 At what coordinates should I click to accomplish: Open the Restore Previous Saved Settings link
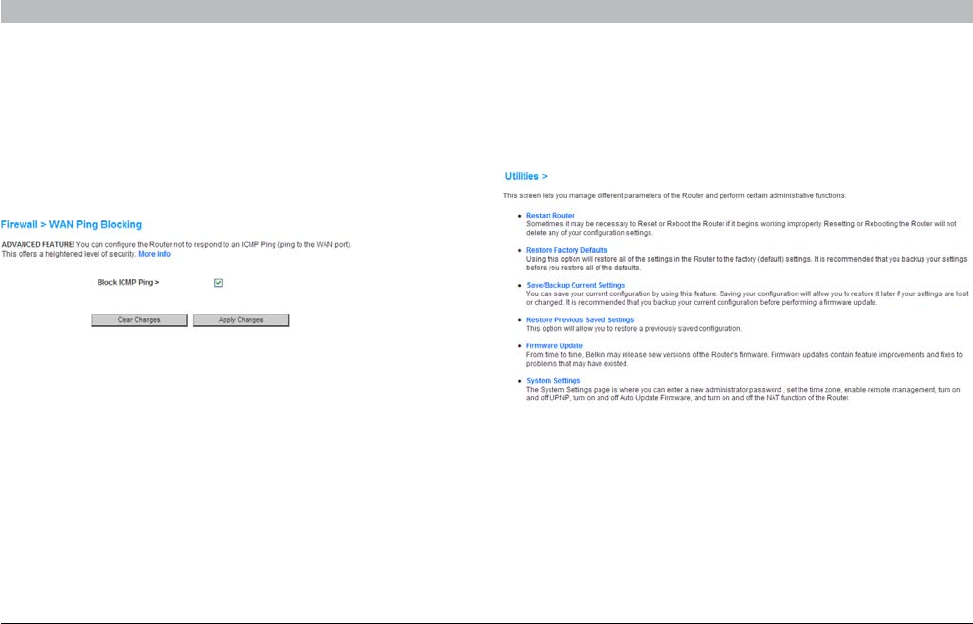[x=580, y=320]
